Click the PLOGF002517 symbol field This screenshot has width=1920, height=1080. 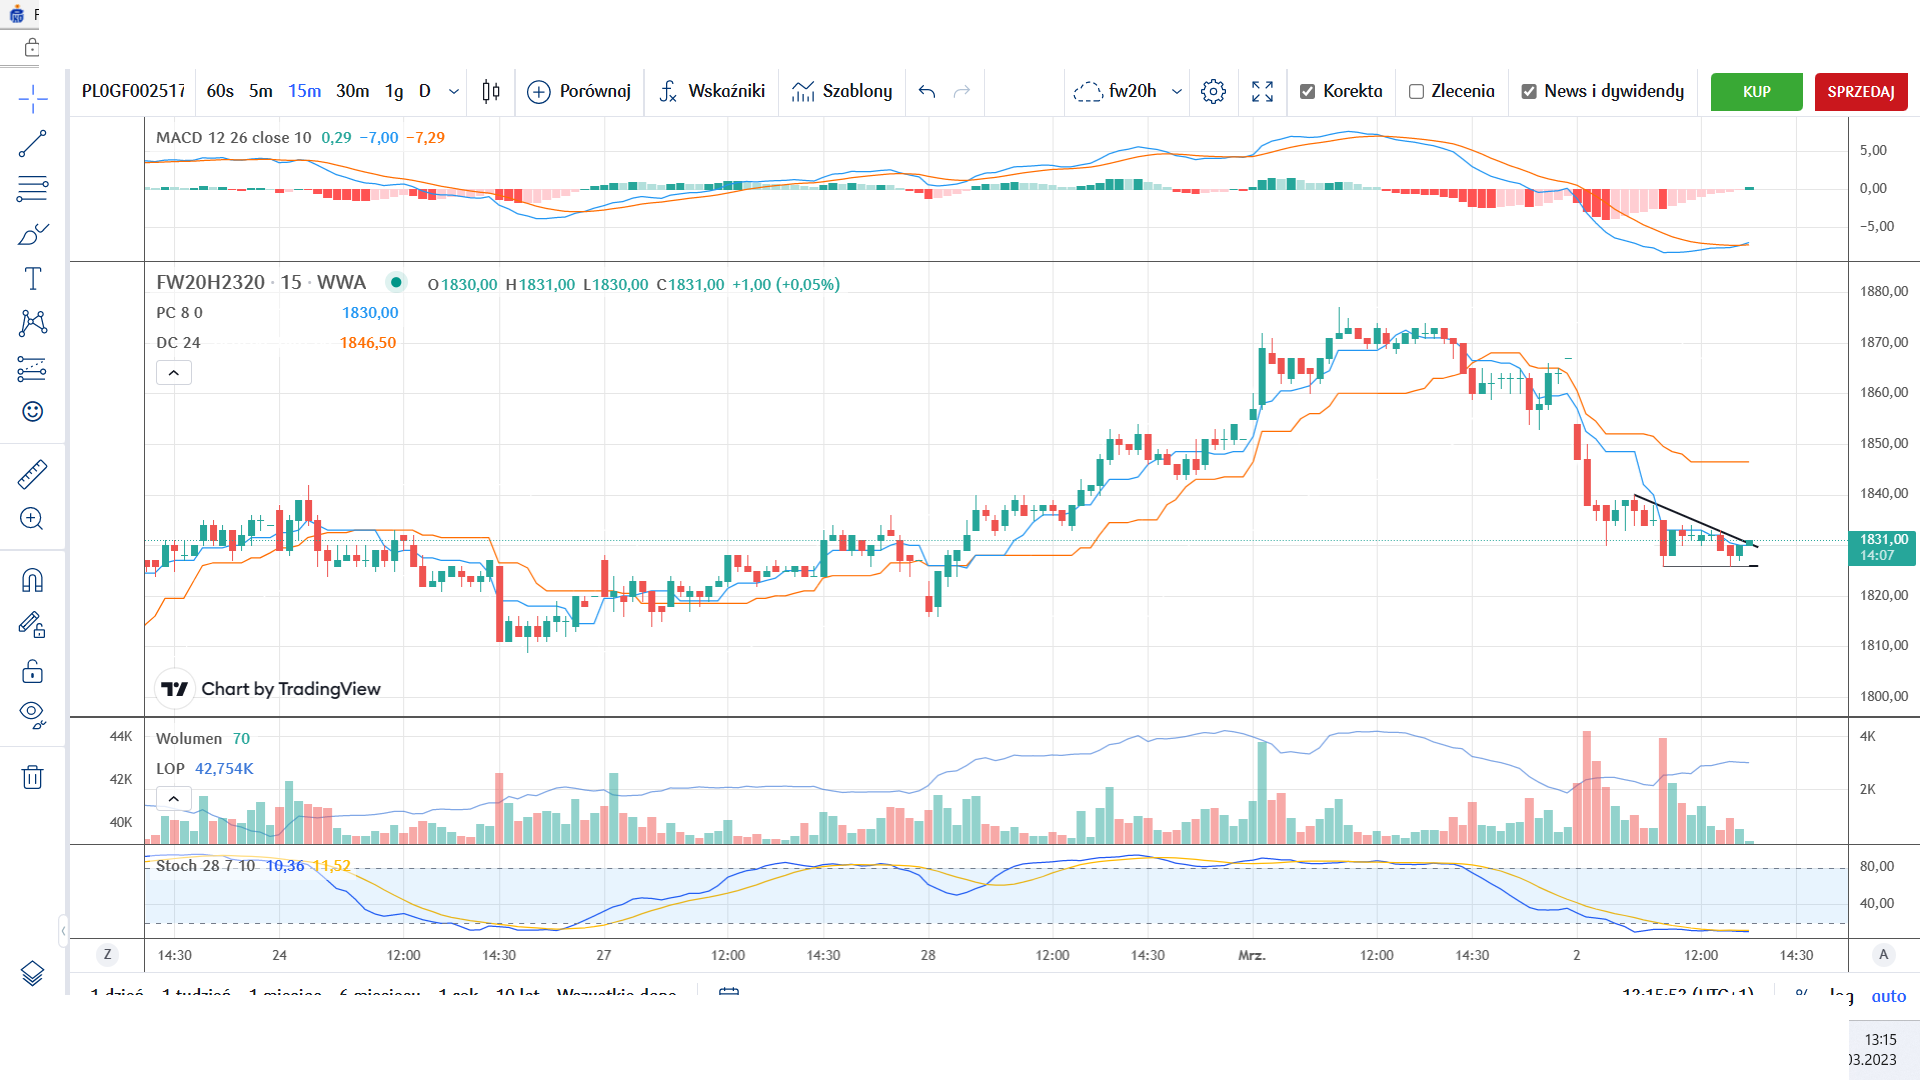point(134,91)
